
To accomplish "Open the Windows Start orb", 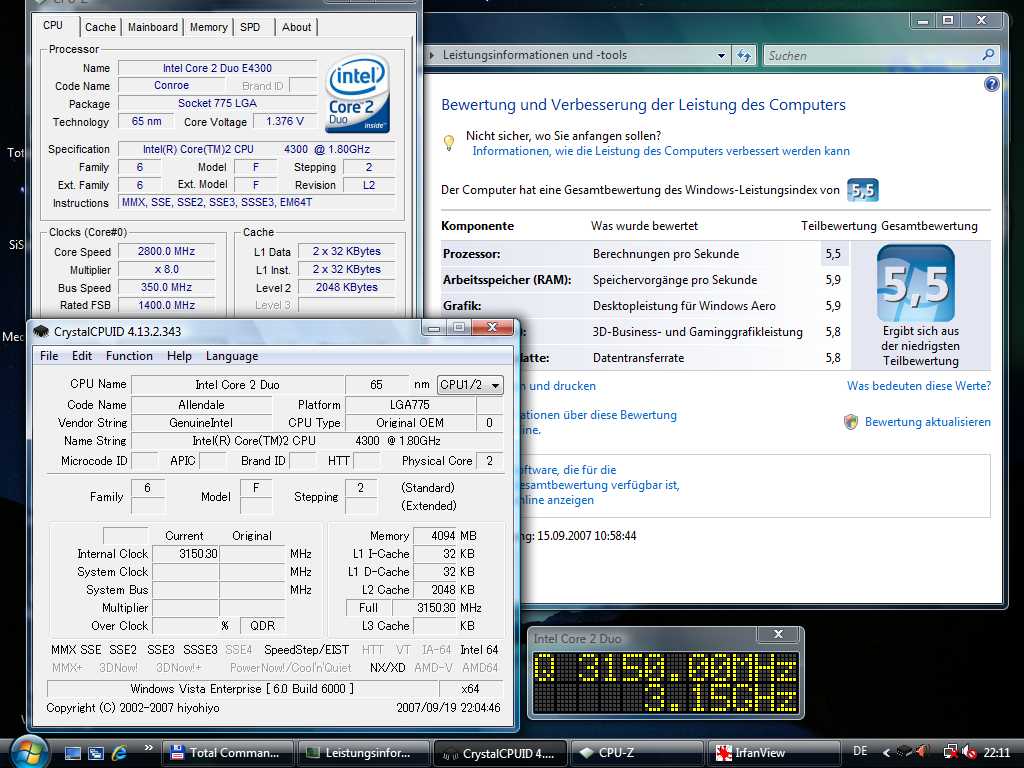I will click(28, 751).
